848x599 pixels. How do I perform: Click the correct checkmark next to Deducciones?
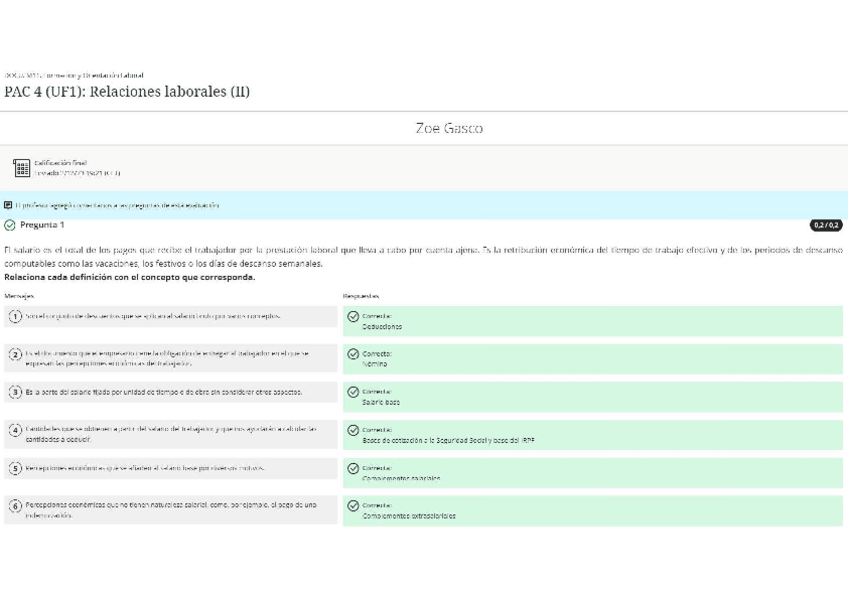point(353,316)
